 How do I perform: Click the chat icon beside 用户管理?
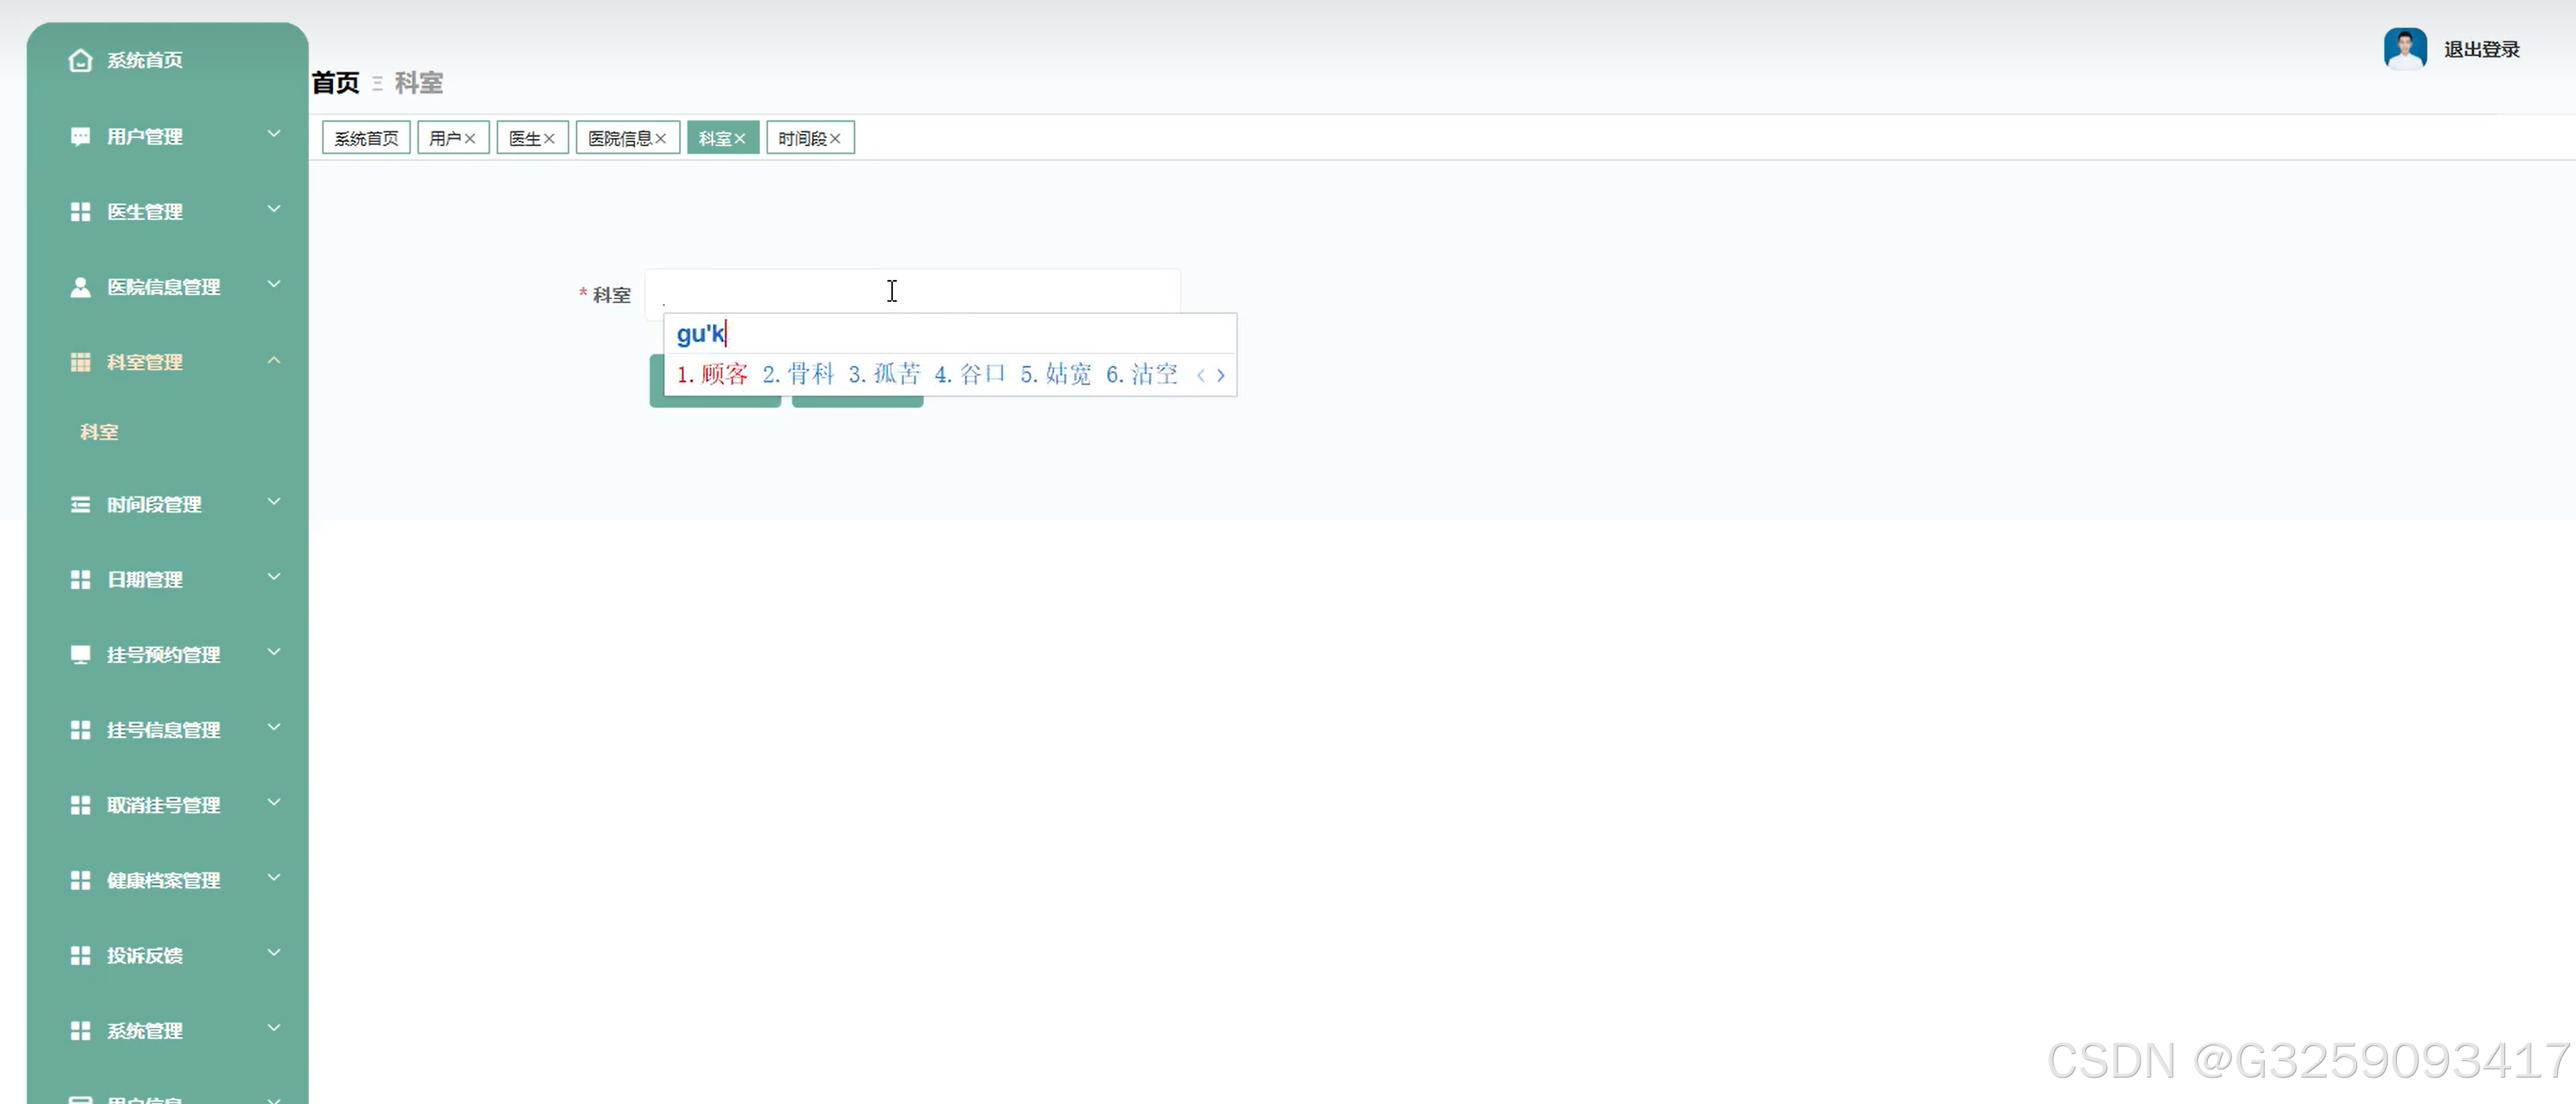tap(80, 137)
